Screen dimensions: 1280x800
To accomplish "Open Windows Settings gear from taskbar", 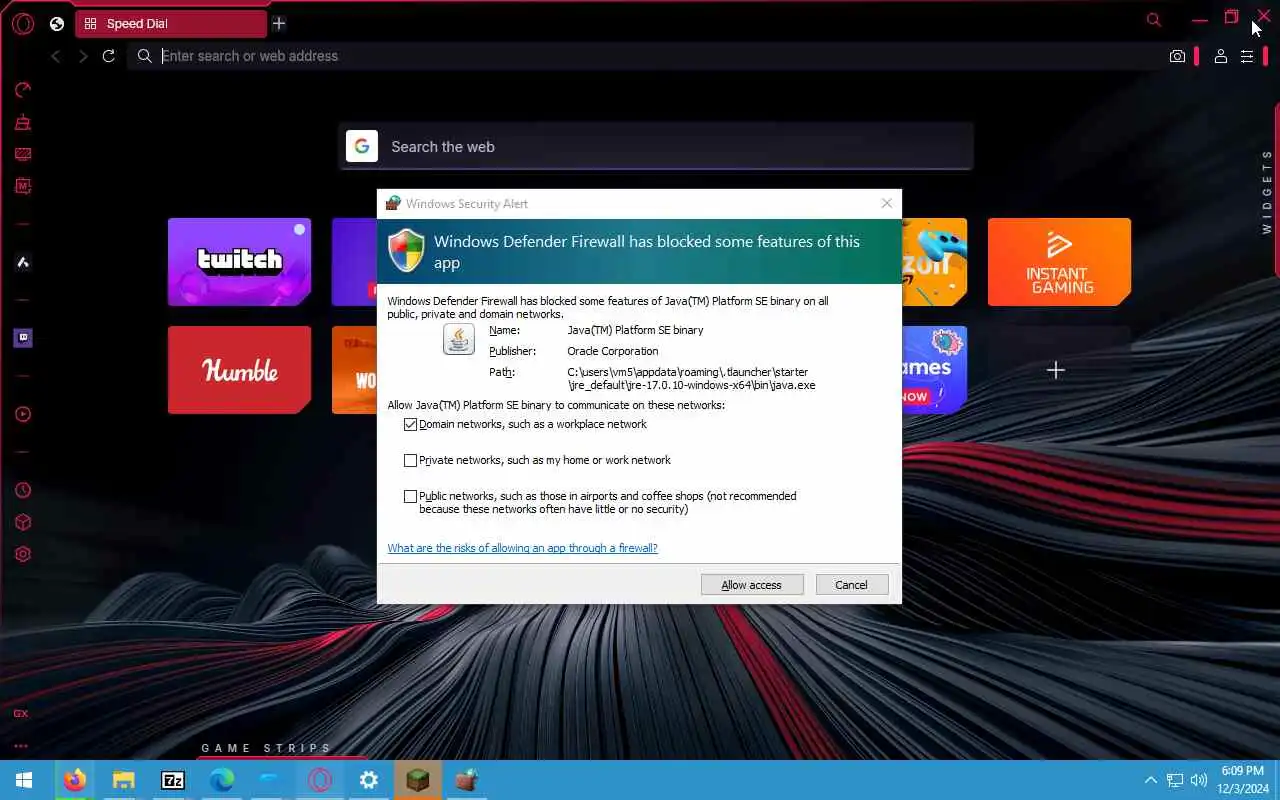I will 369,780.
